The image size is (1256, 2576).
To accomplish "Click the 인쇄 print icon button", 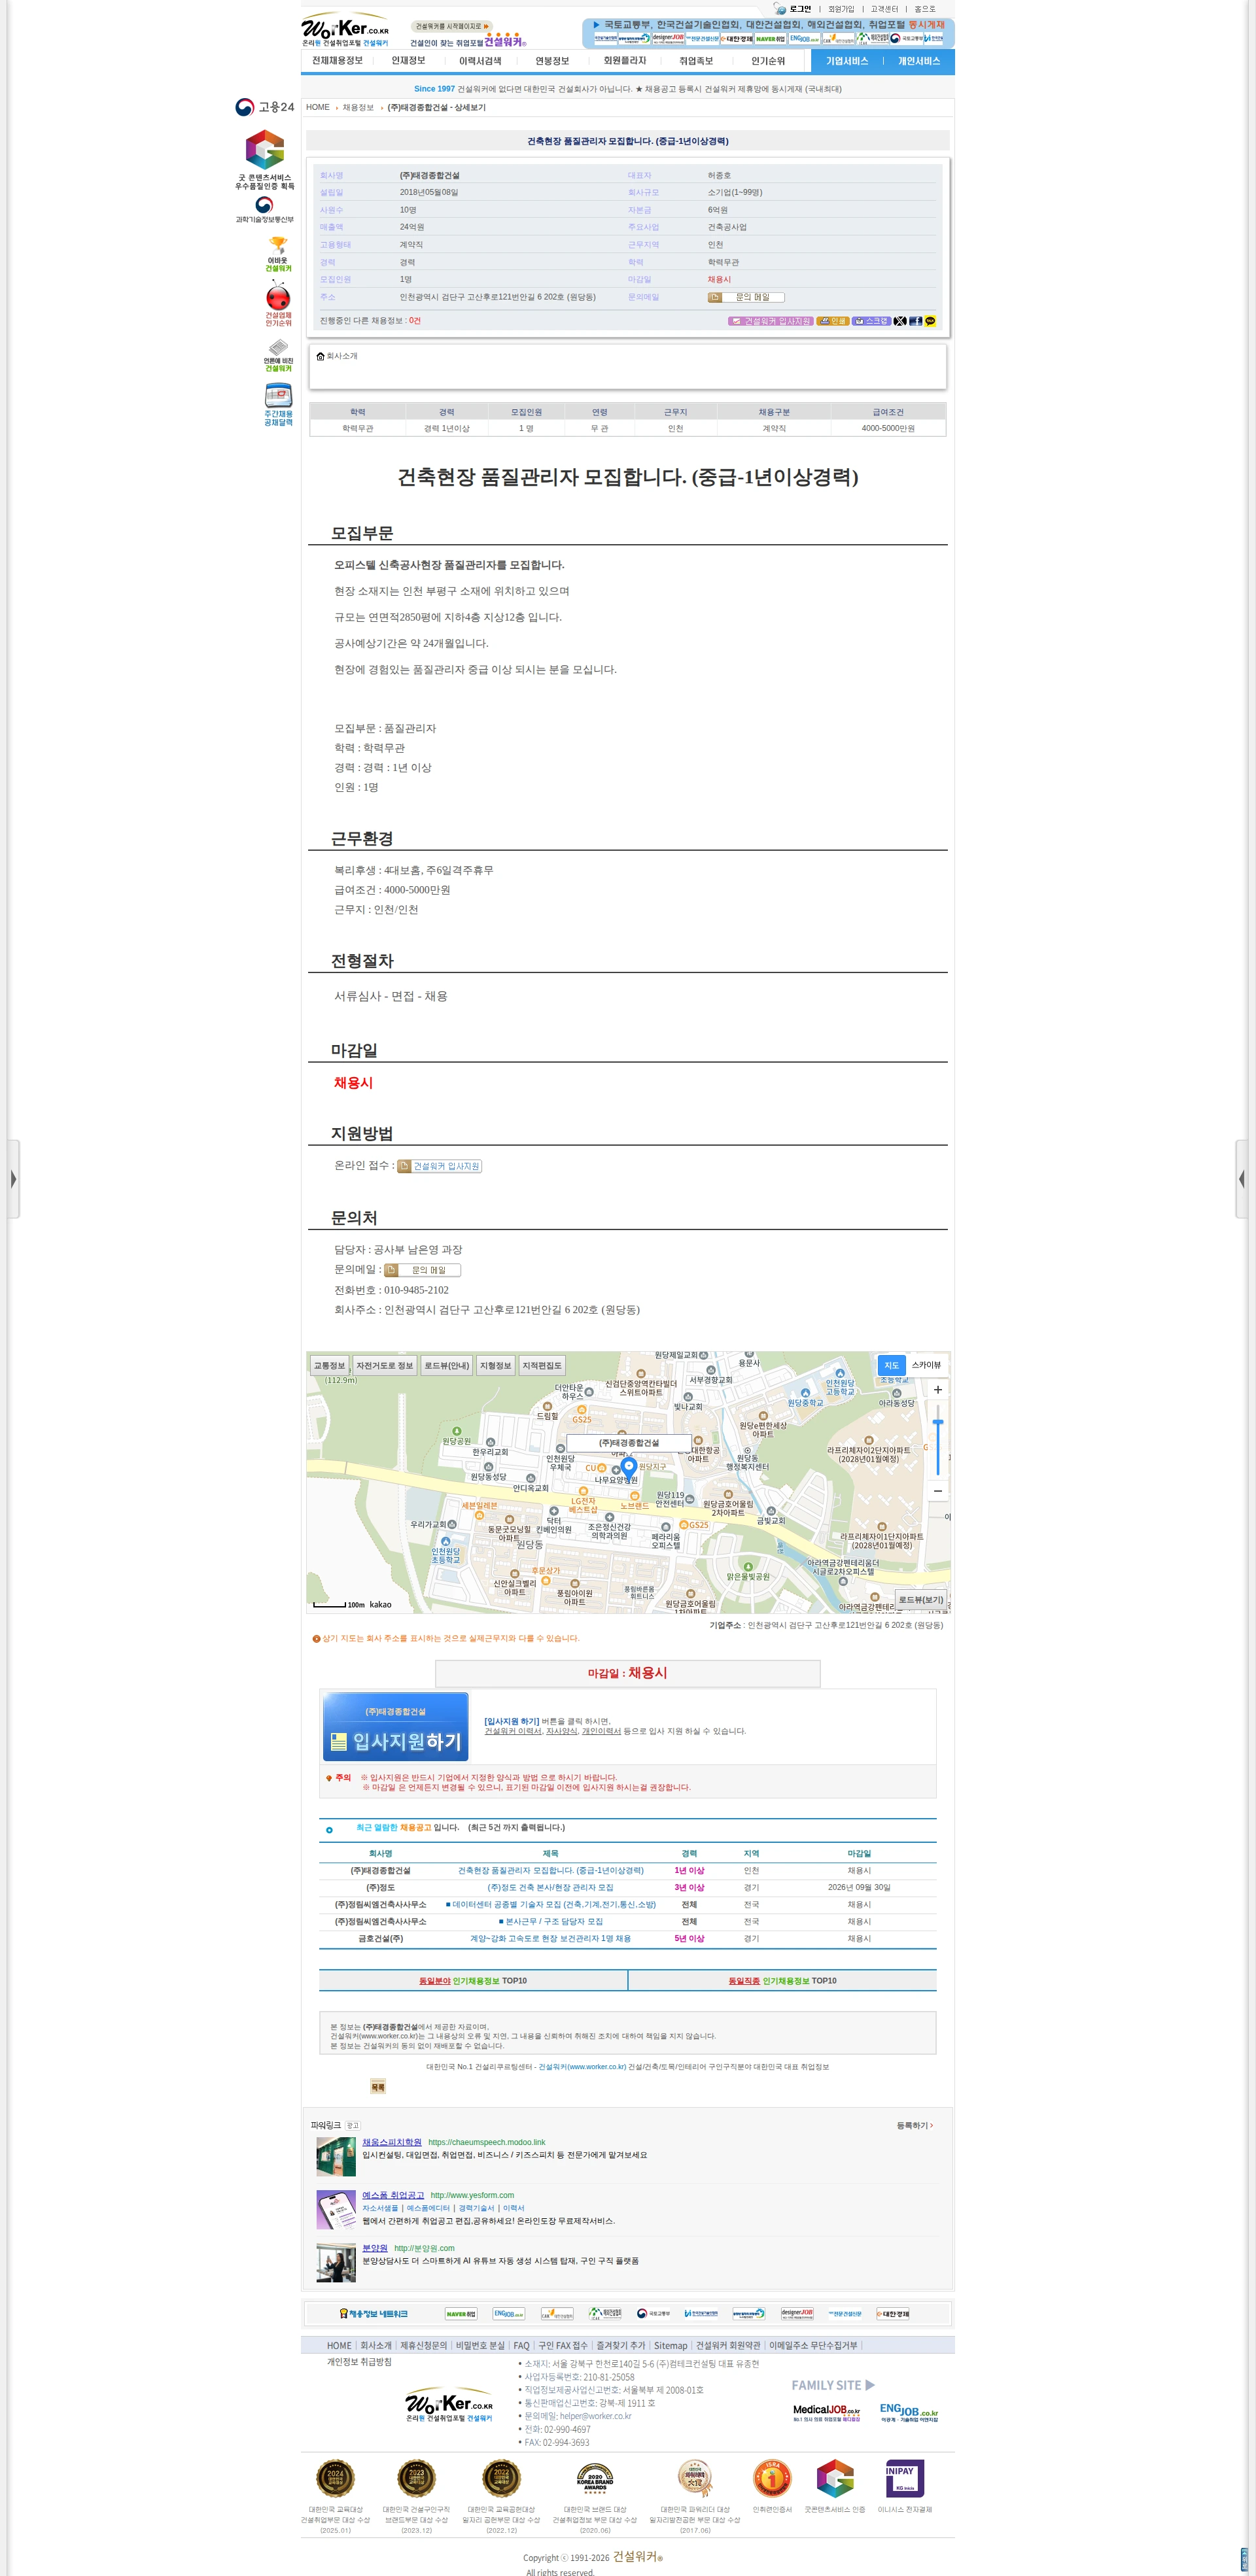I will 832,321.
